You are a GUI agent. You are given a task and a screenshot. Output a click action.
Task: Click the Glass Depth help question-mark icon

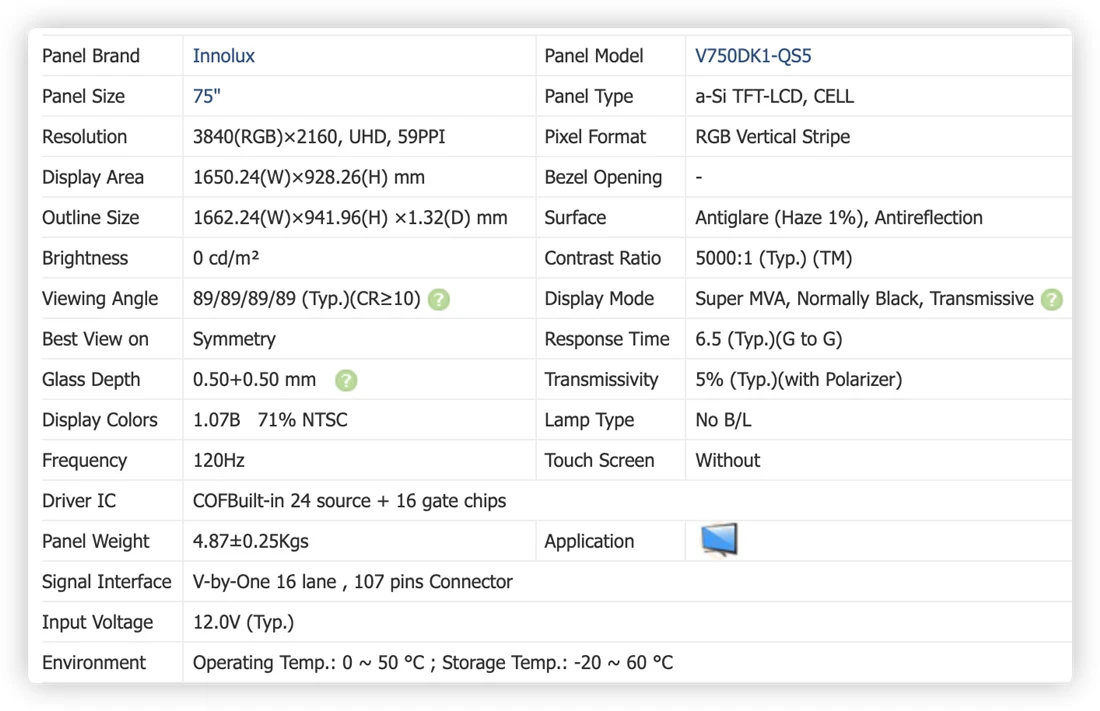tap(346, 380)
